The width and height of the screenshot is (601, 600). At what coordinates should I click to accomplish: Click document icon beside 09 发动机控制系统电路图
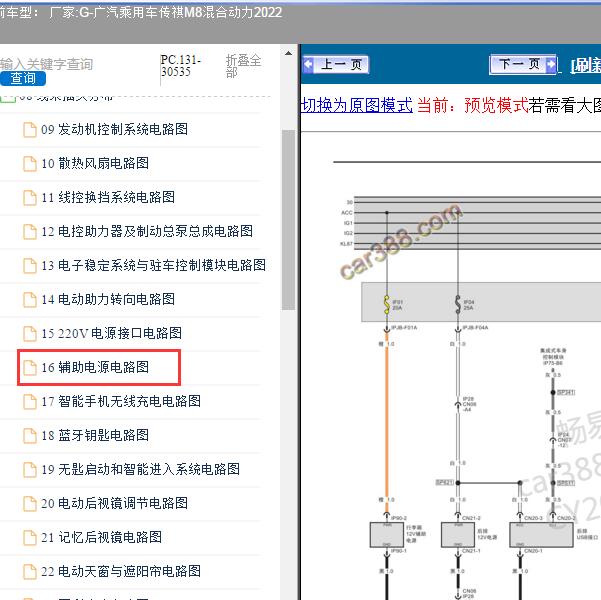30,130
